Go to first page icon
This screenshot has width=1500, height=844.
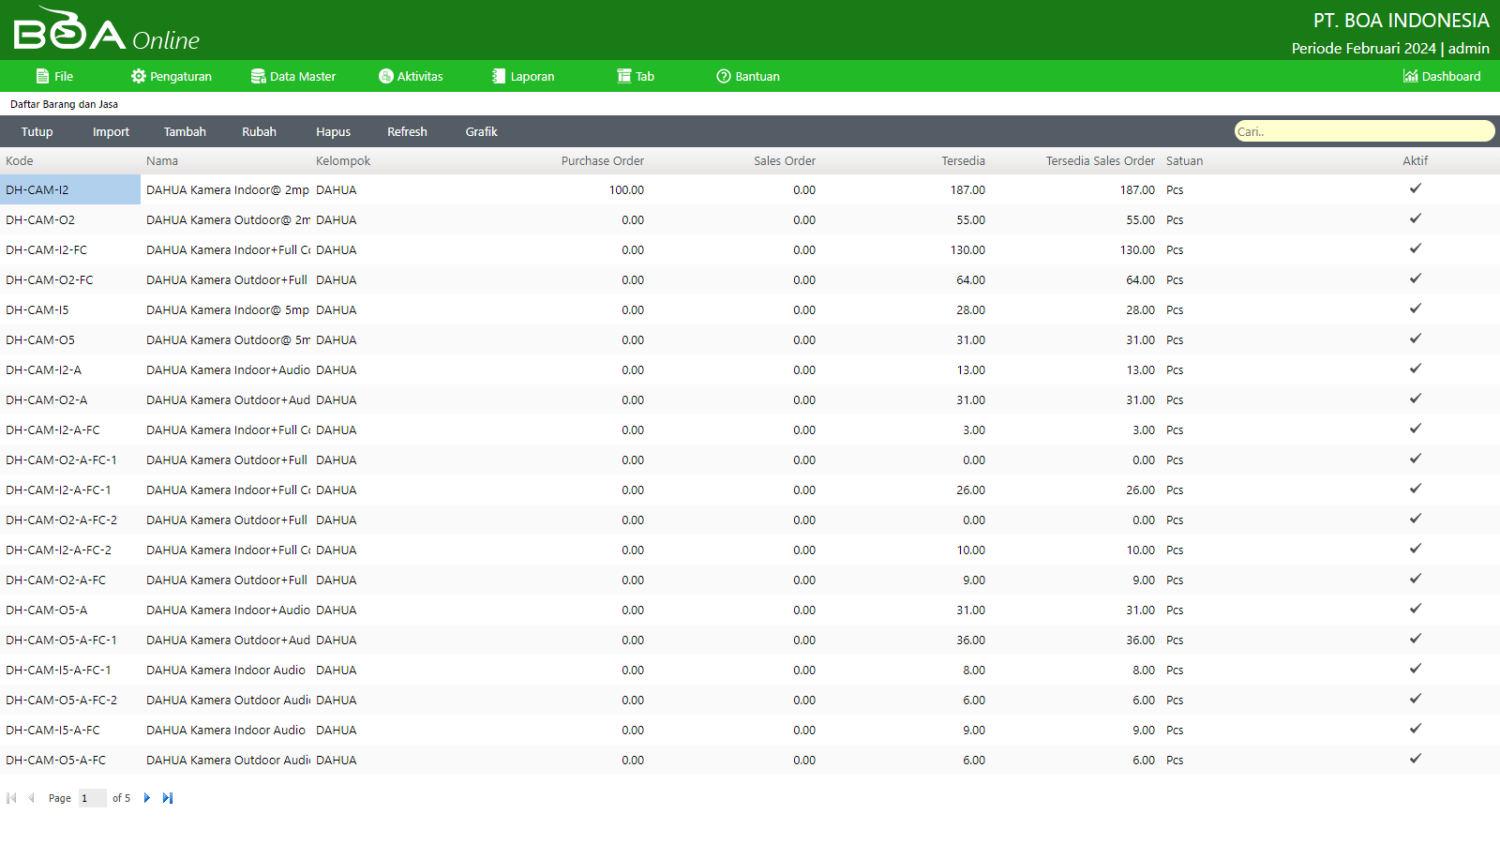pyautogui.click(x=12, y=798)
